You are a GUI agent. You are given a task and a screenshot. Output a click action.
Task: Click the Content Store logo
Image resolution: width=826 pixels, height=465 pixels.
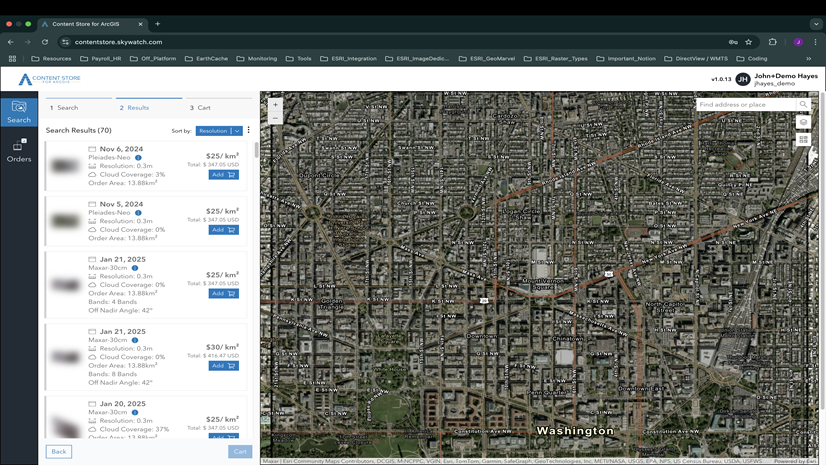click(50, 79)
